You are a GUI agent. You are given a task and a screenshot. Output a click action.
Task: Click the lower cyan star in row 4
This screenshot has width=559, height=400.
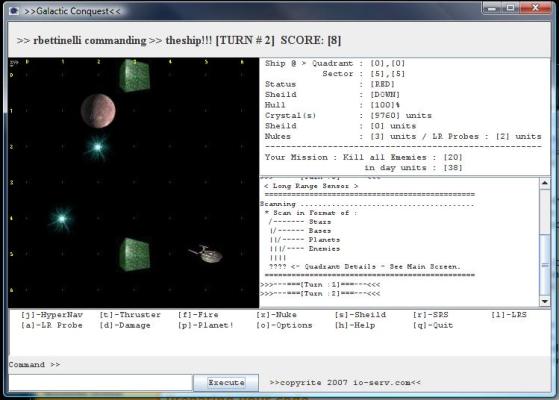click(61, 218)
